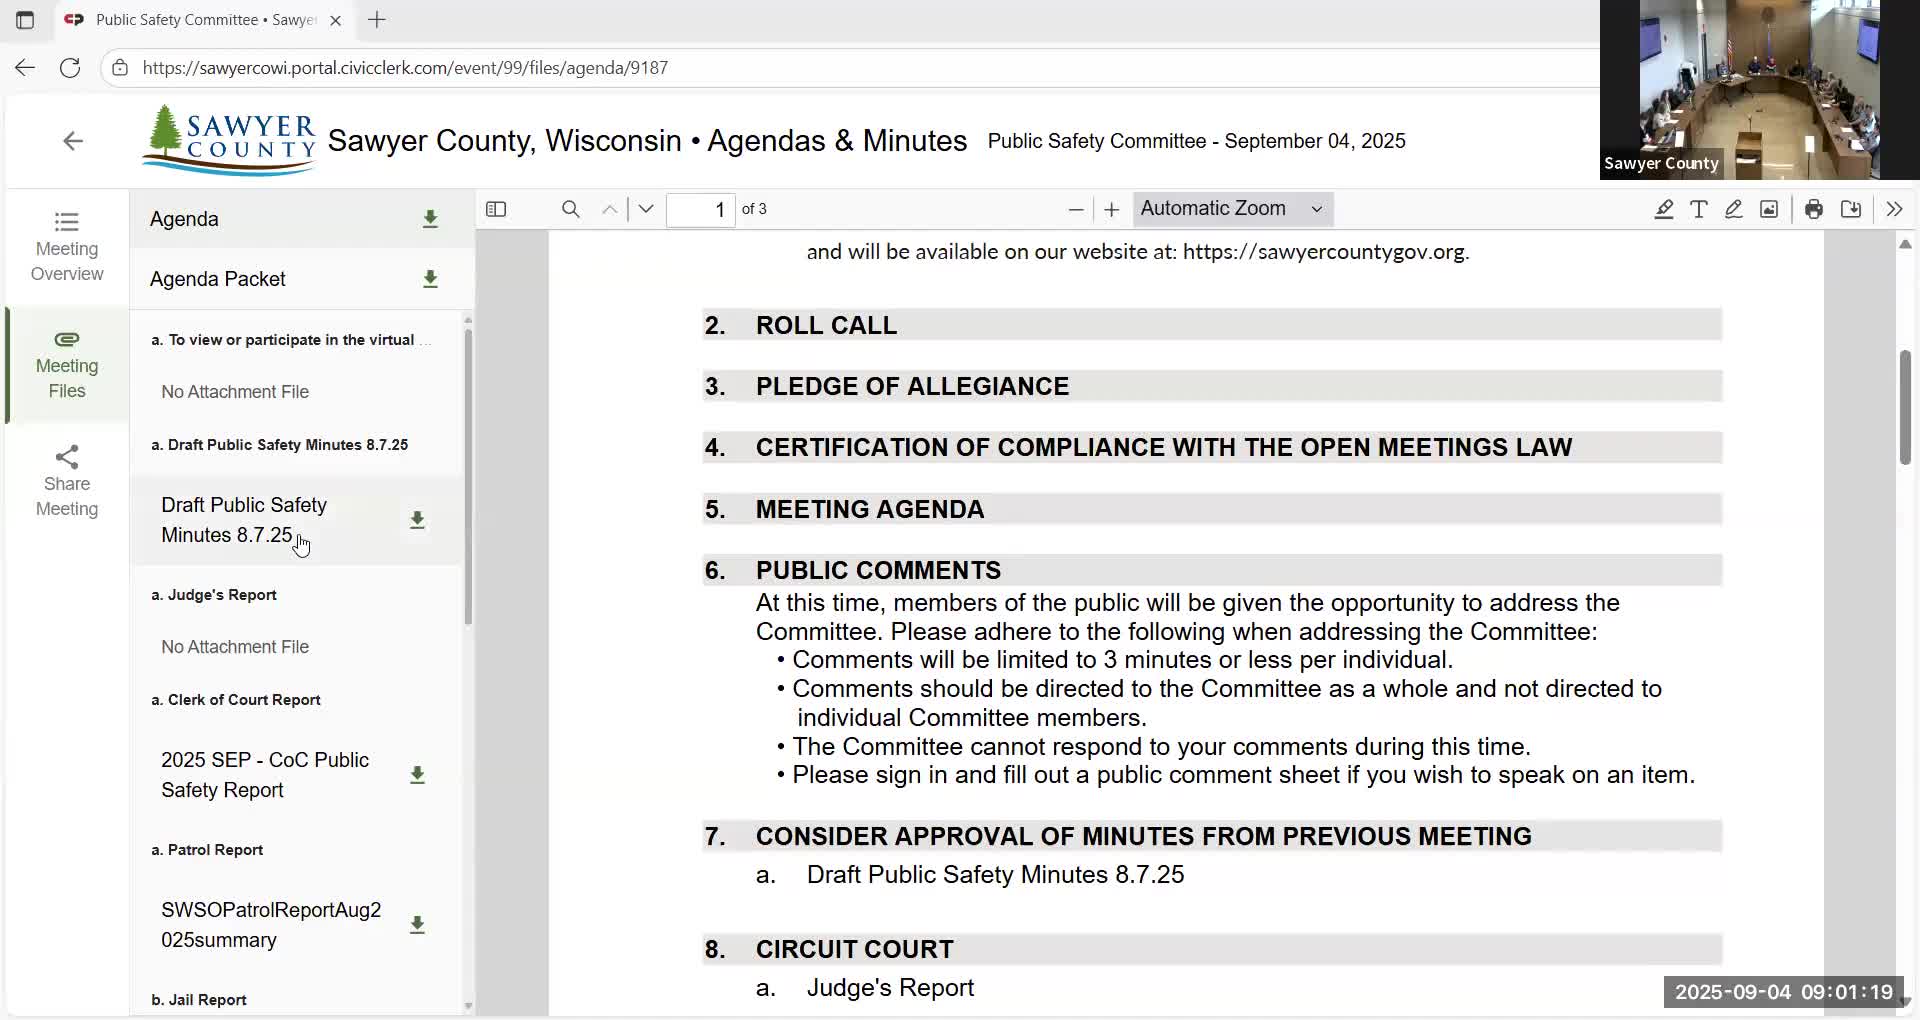Screen dimensions: 1920x1020
Task: Go to next PDF page
Action: coord(646,209)
